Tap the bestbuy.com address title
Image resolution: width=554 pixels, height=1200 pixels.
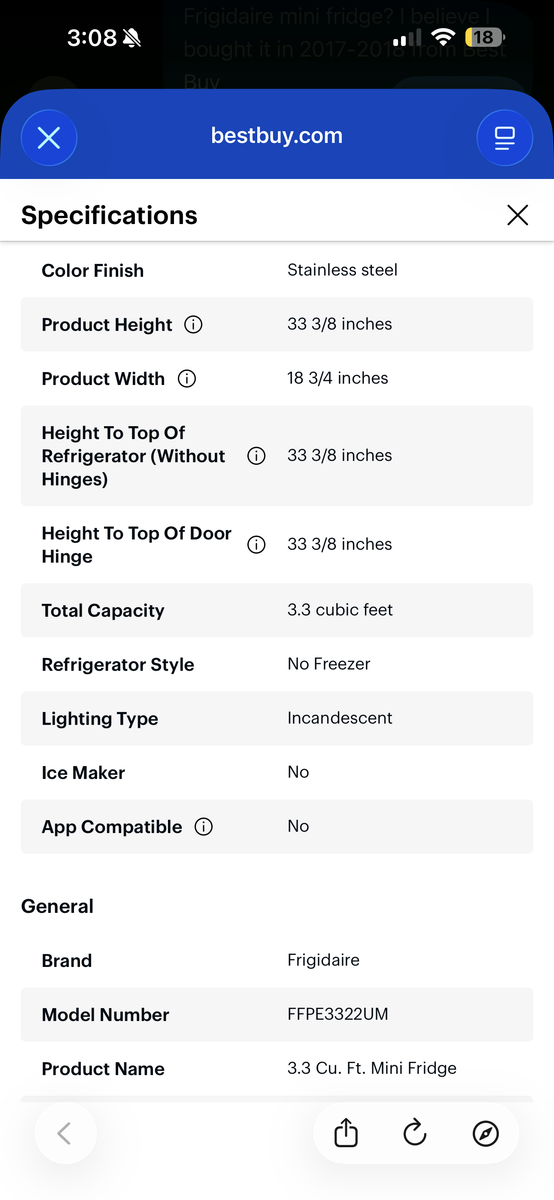coord(277,136)
